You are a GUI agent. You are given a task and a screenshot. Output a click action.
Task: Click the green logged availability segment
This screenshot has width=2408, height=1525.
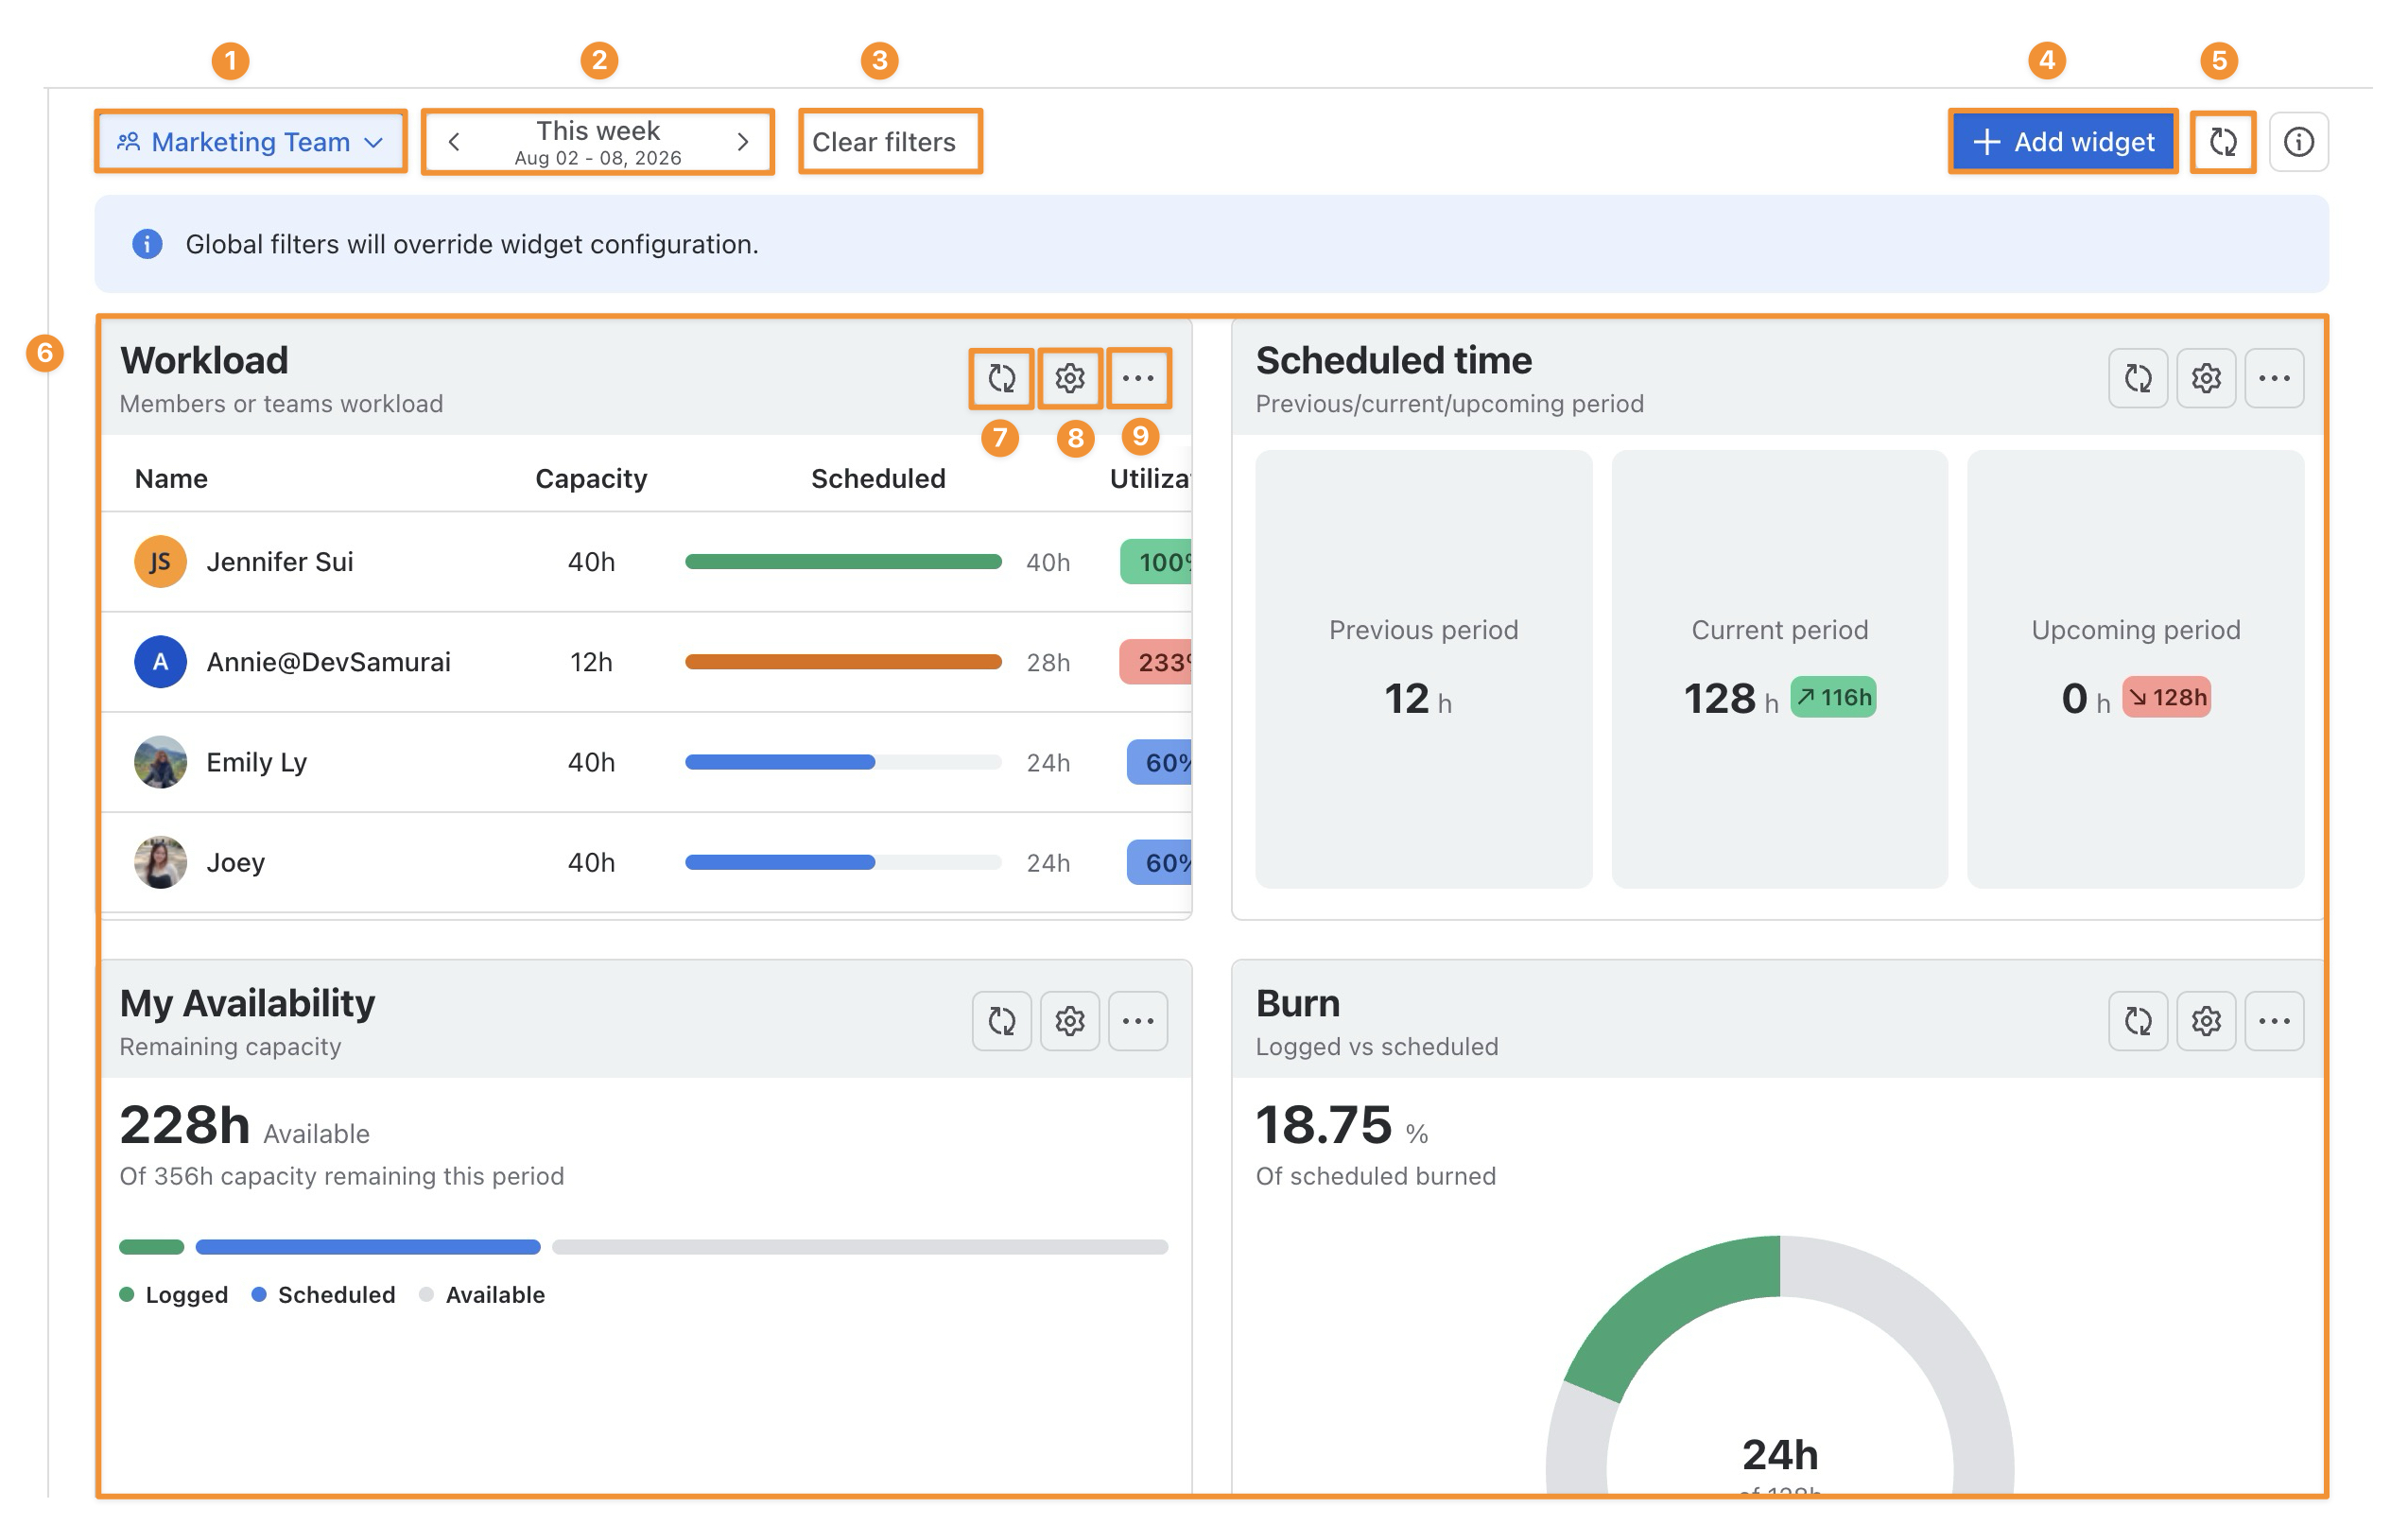coord(152,1247)
